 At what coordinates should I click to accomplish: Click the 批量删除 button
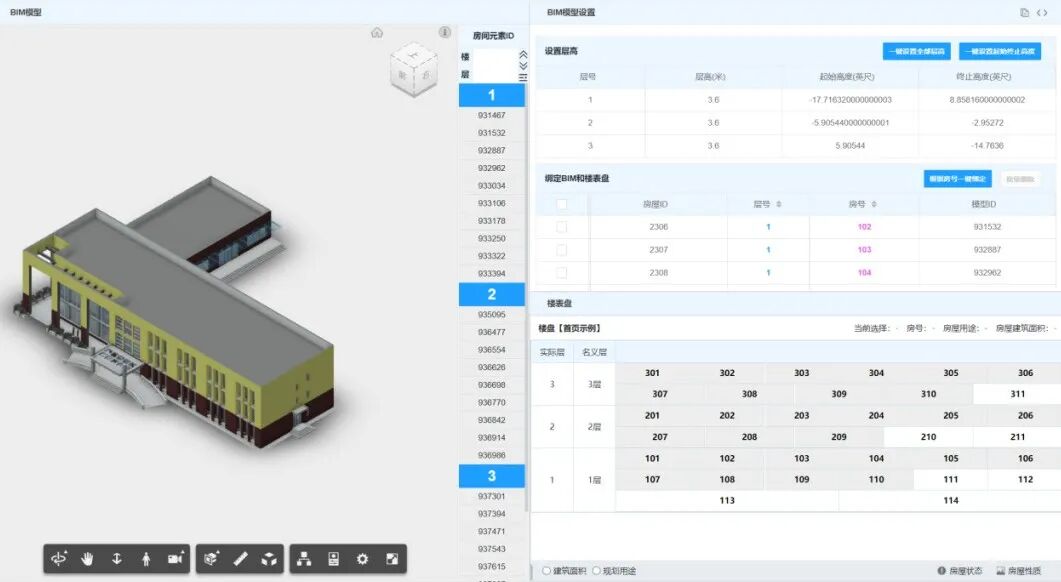(x=1020, y=179)
